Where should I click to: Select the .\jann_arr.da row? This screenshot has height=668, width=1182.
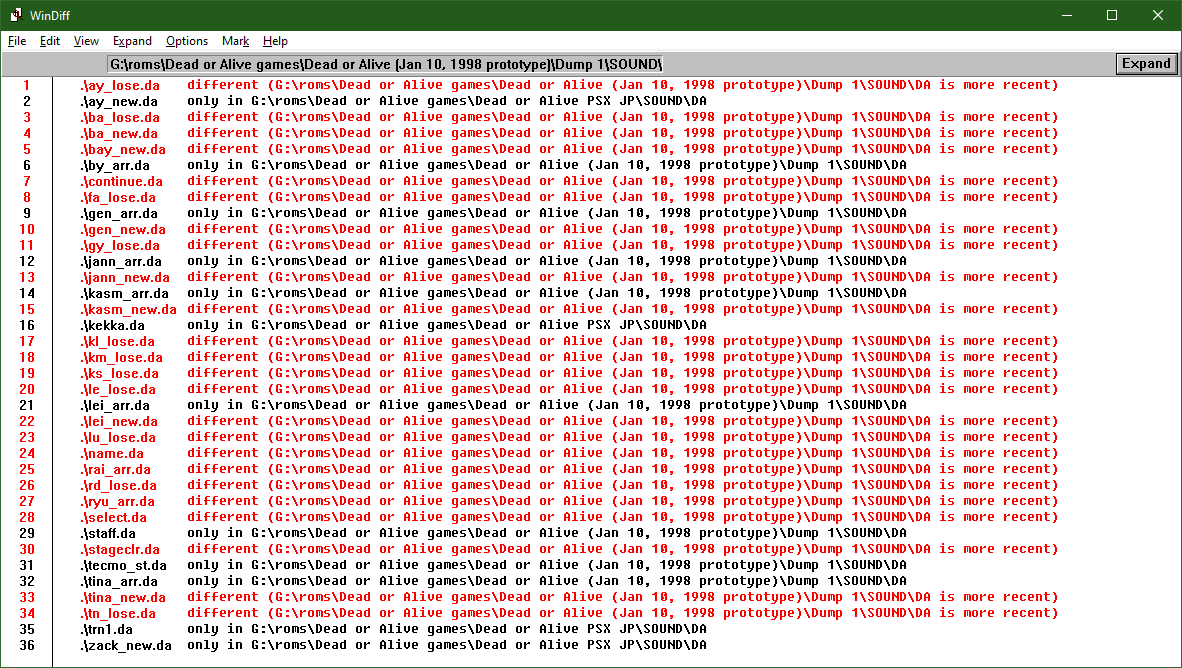[493, 261]
